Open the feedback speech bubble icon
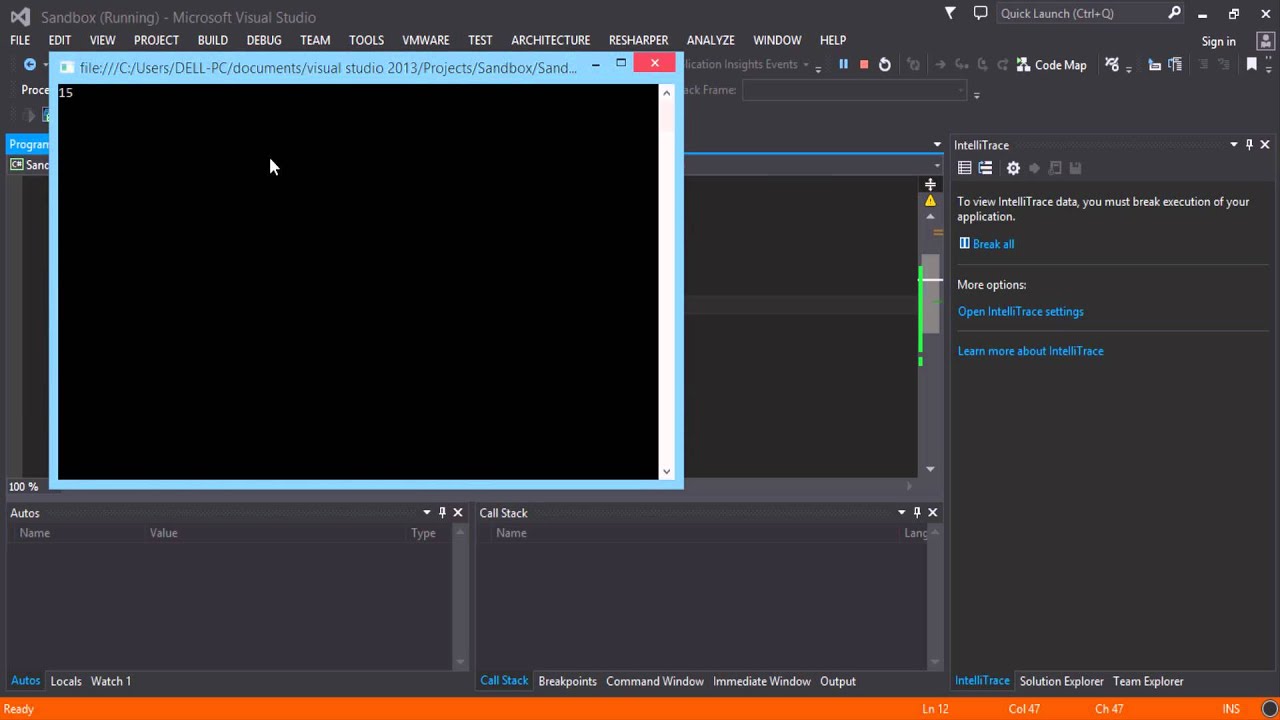The height and width of the screenshot is (720, 1280). [x=980, y=13]
